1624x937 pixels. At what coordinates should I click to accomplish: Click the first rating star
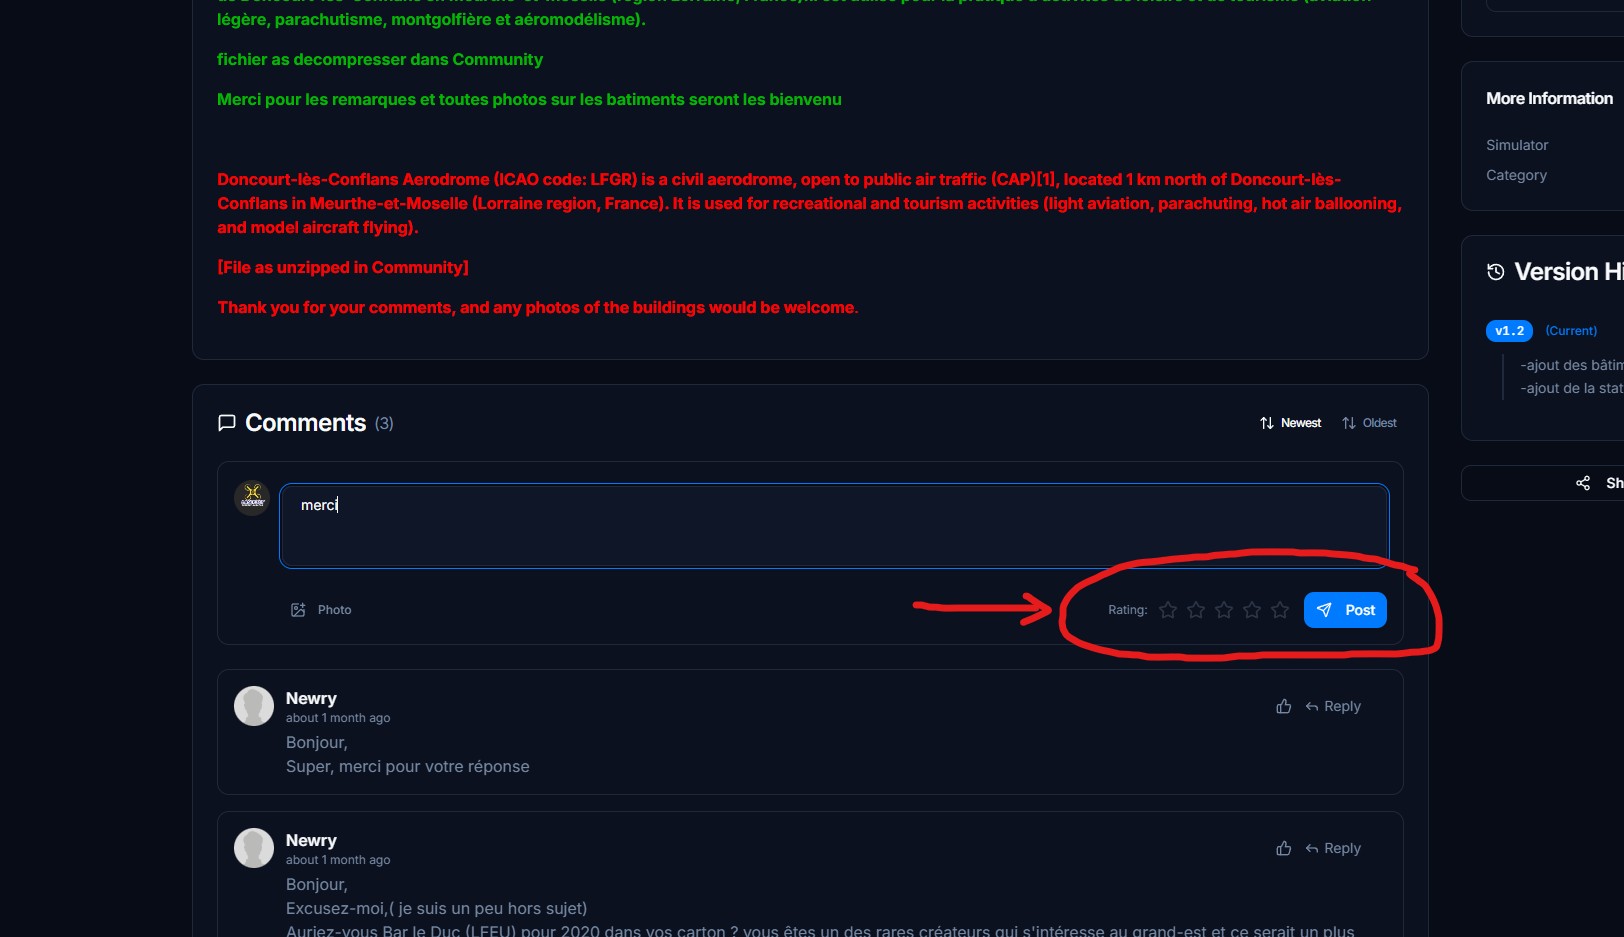pos(1167,610)
